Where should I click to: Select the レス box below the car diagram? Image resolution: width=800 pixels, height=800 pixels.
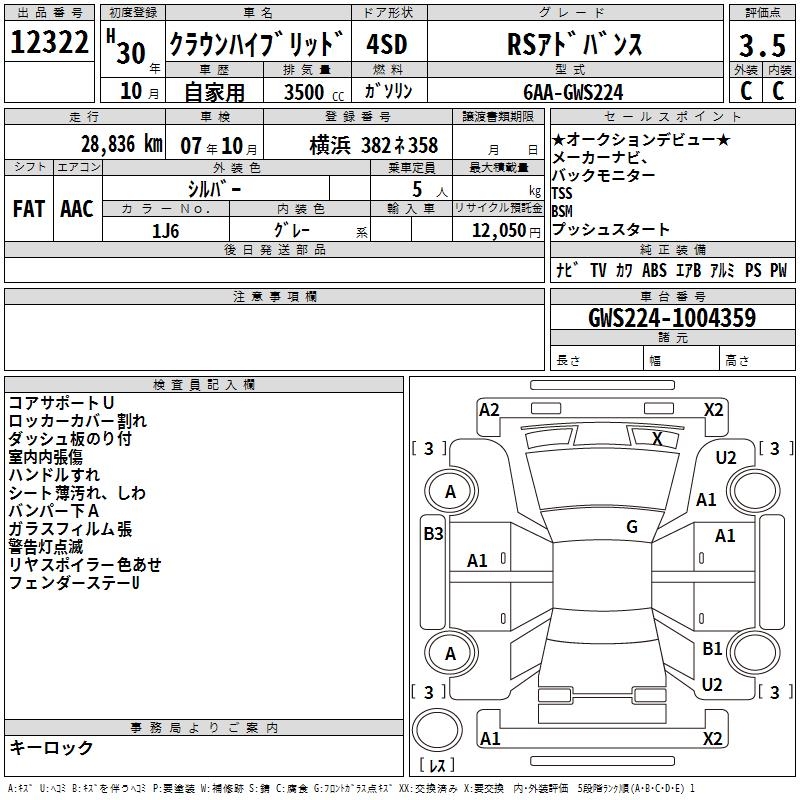[437, 766]
